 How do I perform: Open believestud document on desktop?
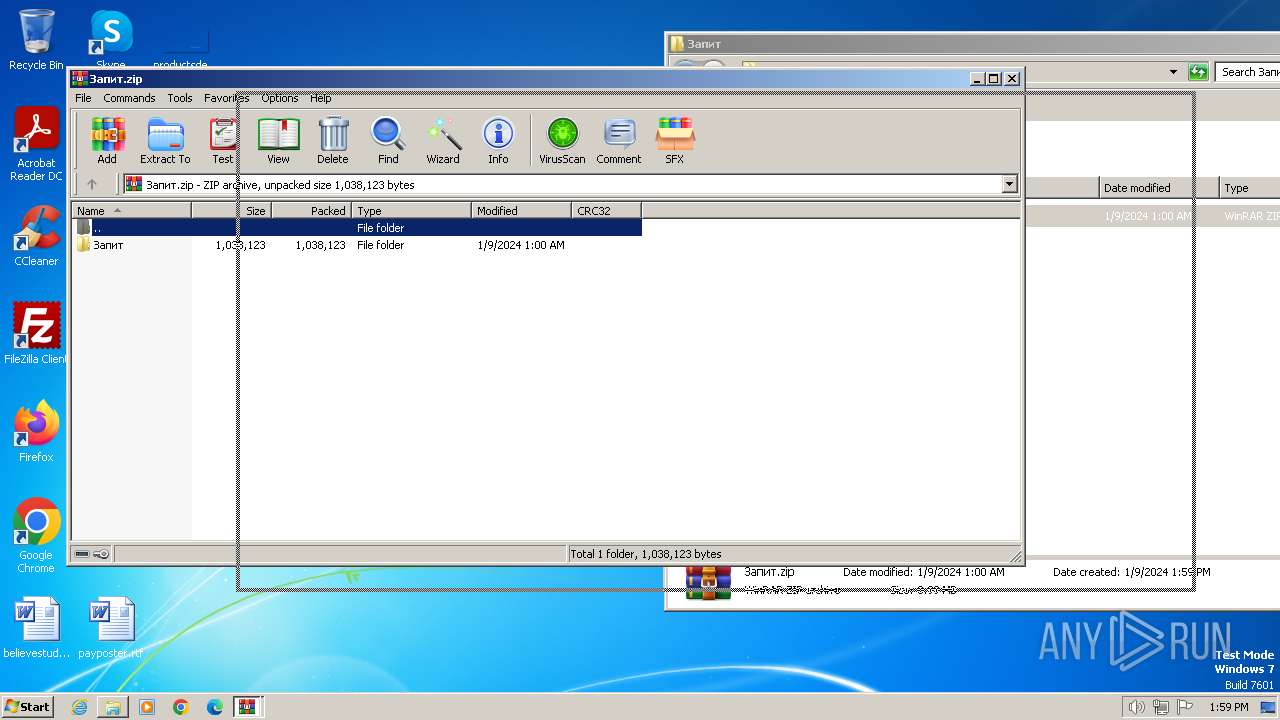click(x=36, y=628)
